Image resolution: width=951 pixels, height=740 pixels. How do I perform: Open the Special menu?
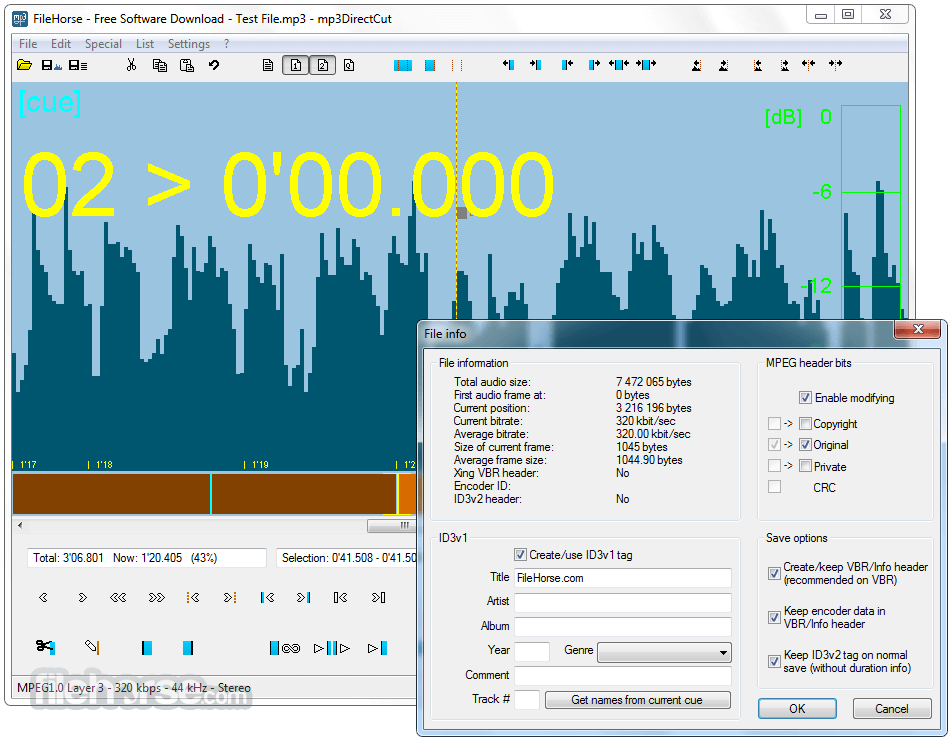[103, 44]
